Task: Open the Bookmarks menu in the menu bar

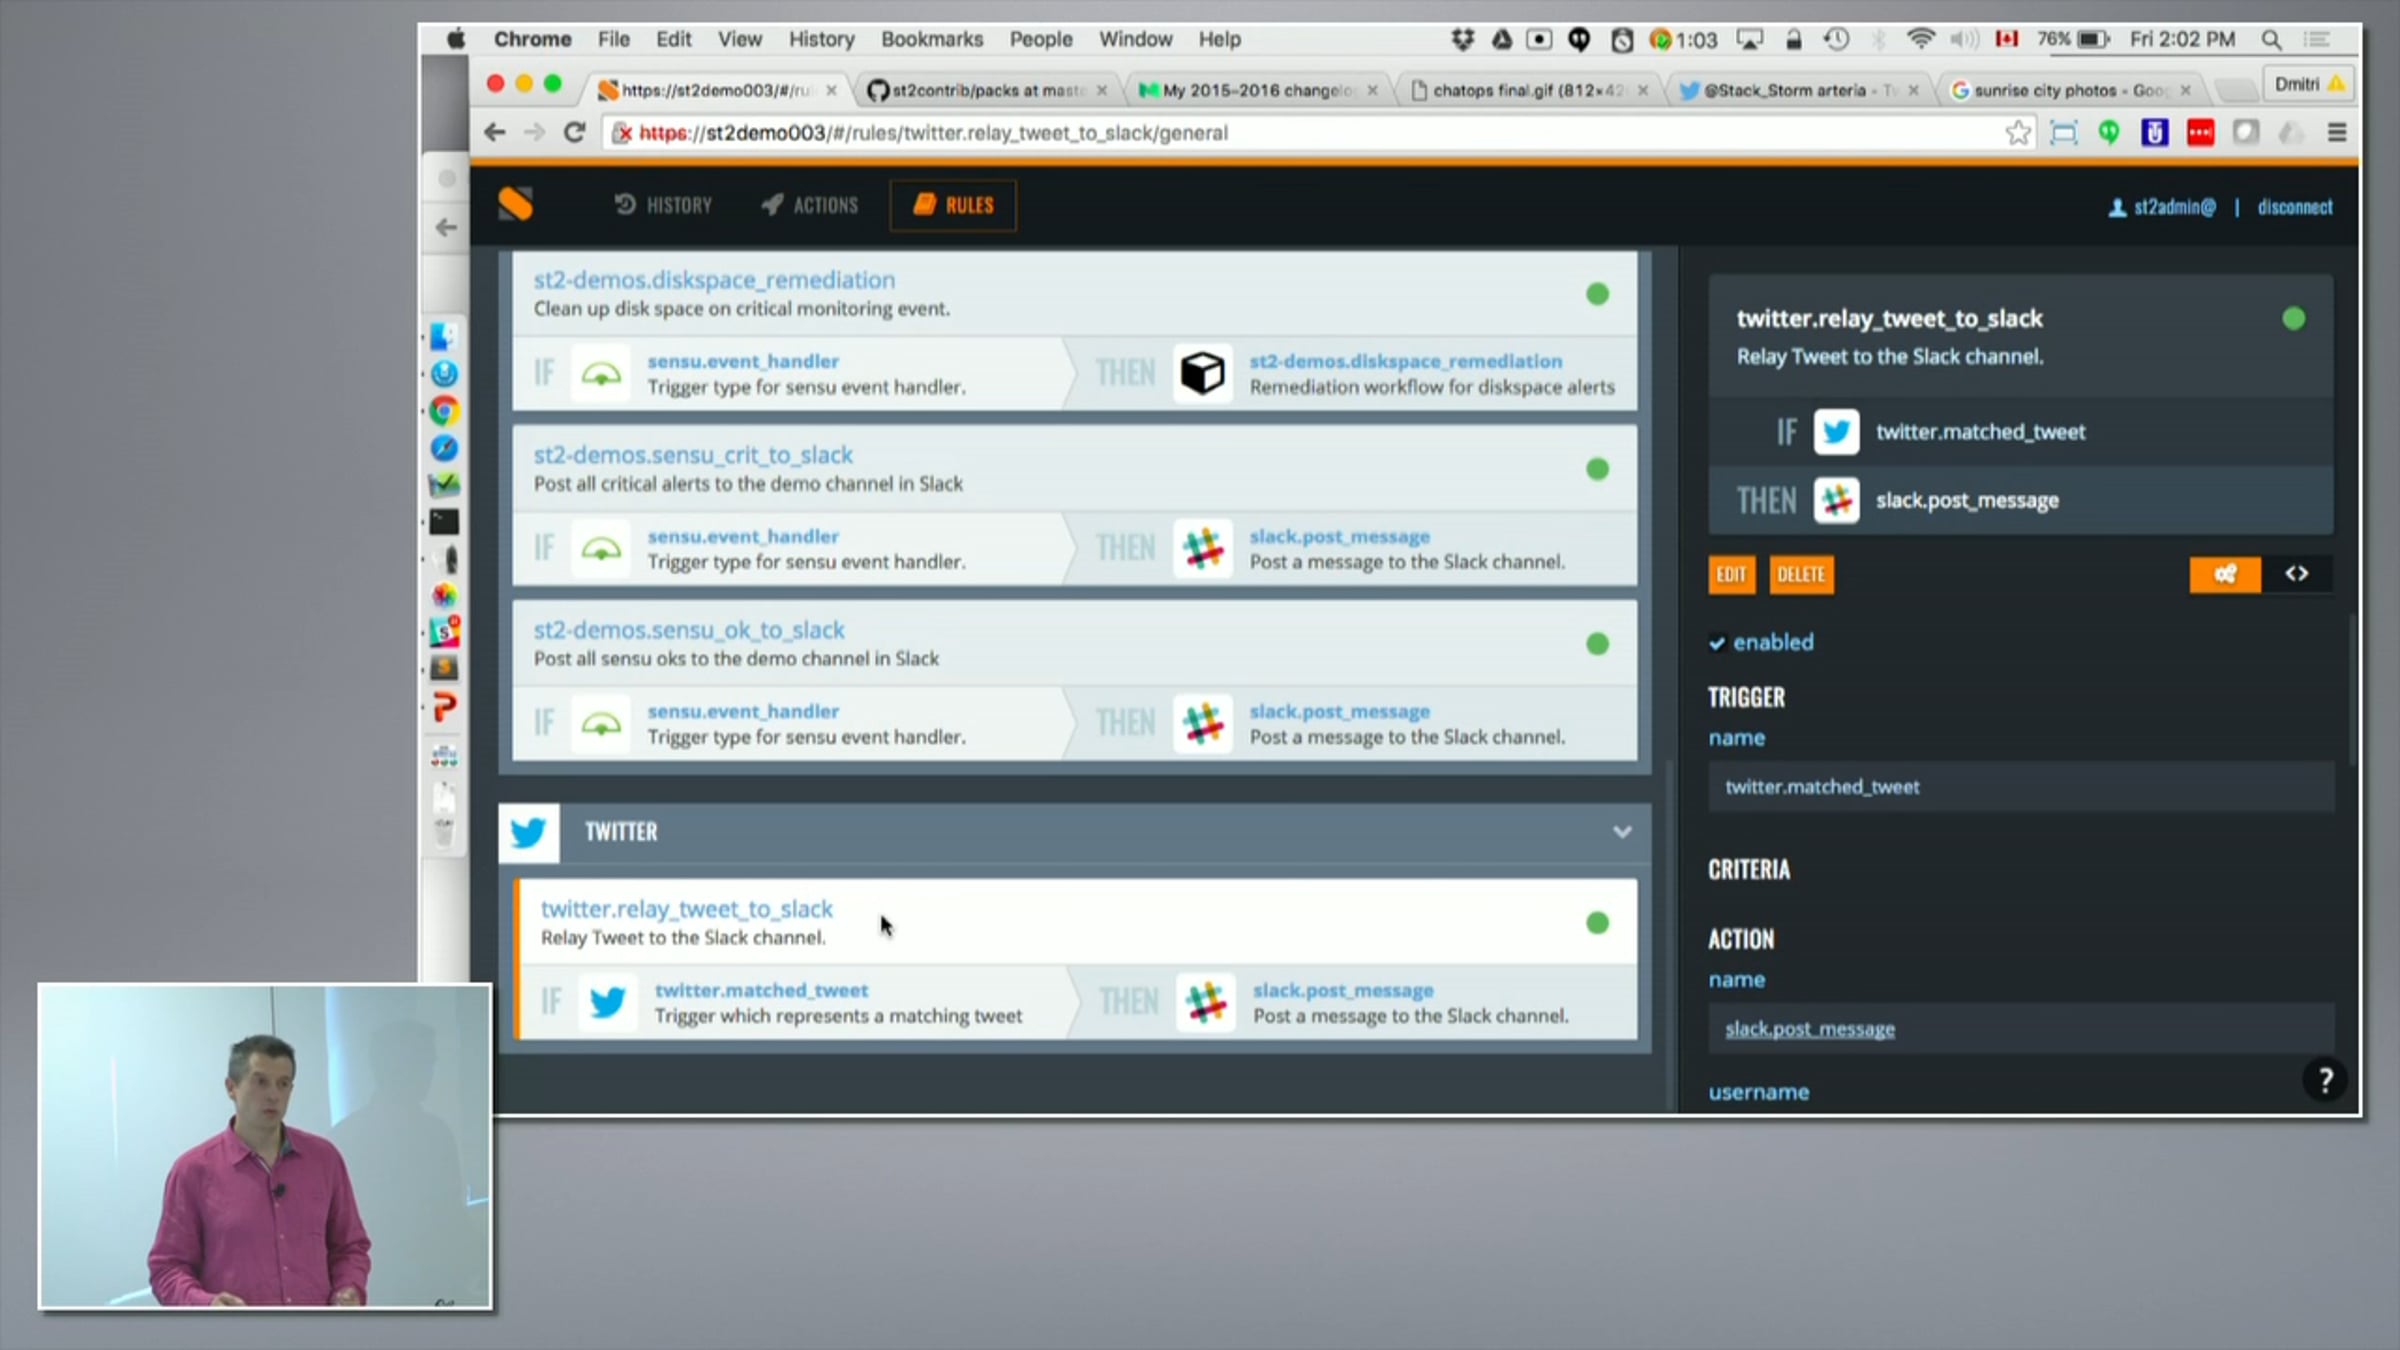Action: coord(931,39)
